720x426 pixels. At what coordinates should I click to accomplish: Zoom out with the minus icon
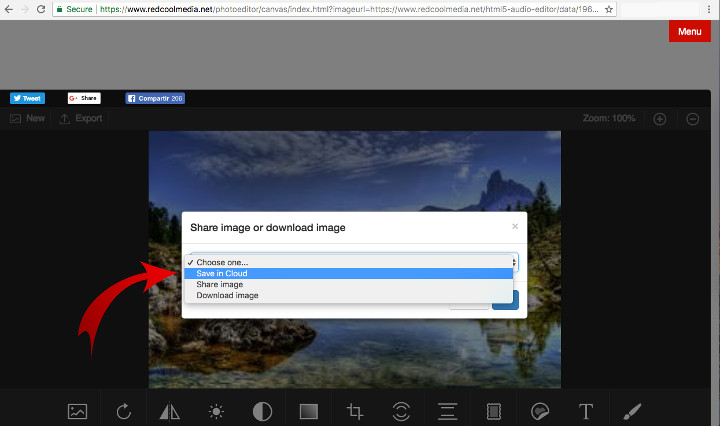692,119
